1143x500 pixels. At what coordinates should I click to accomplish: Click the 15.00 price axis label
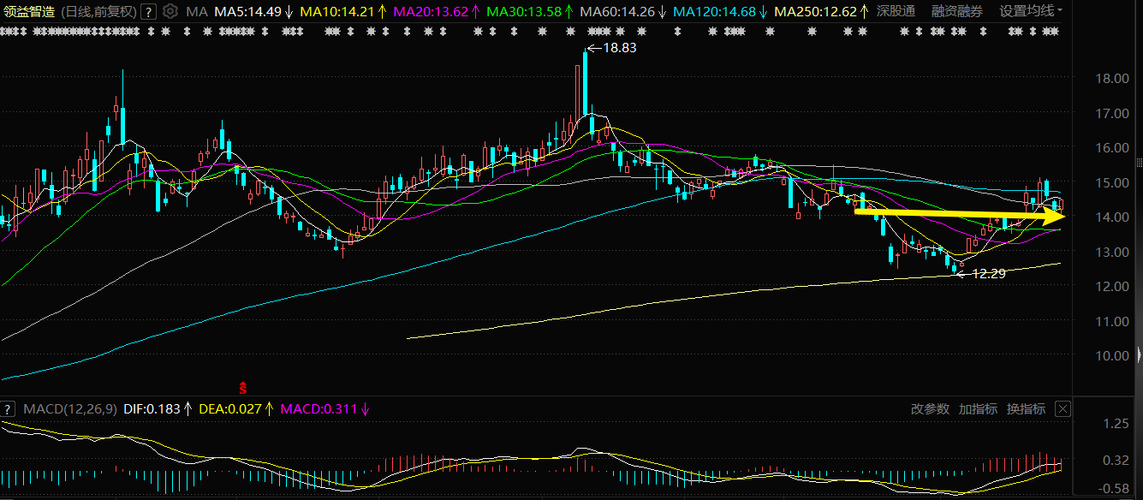click(x=1111, y=182)
